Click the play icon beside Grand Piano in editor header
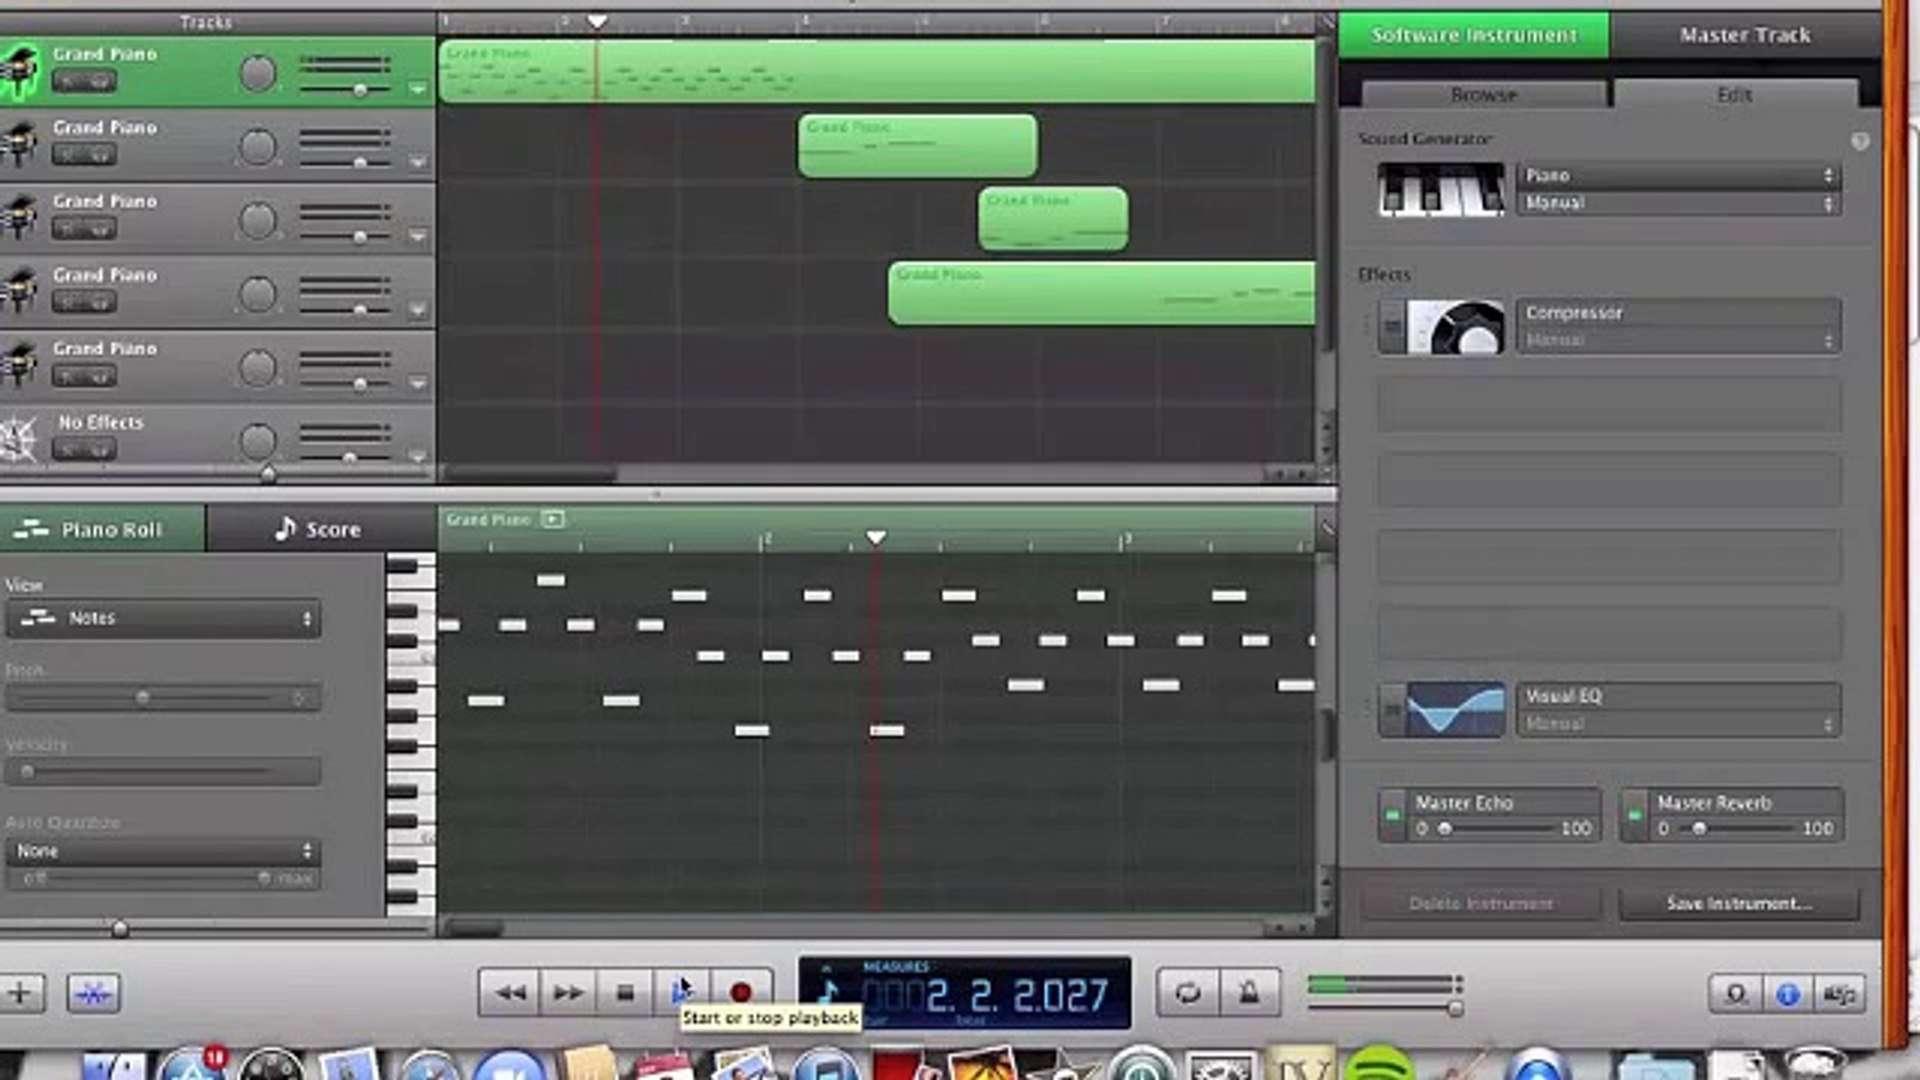This screenshot has width=1920, height=1080. 553,519
